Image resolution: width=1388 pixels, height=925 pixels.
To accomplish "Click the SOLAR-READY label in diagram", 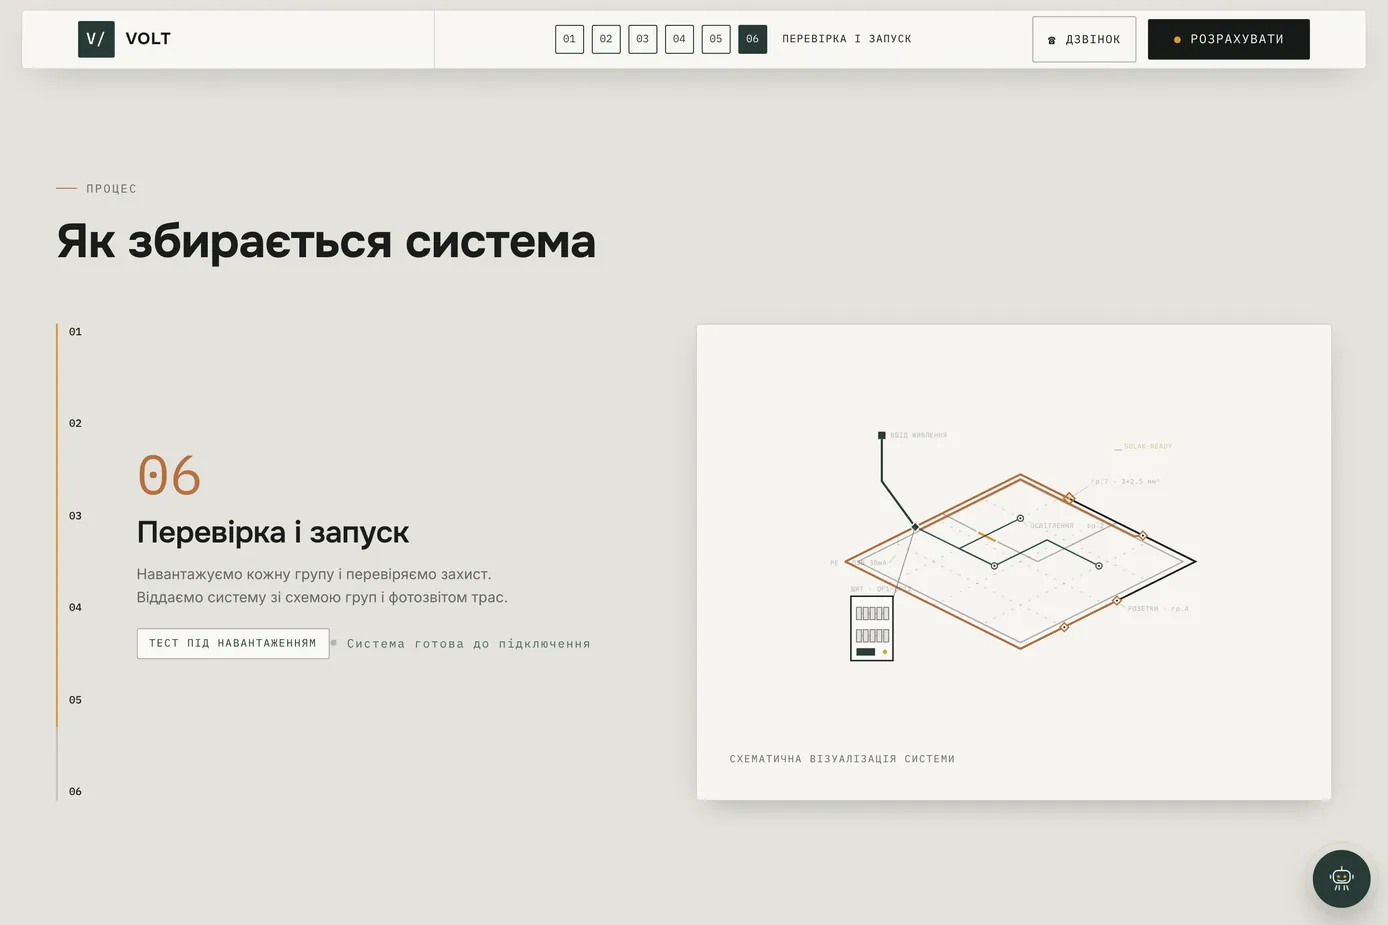I will point(1148,447).
